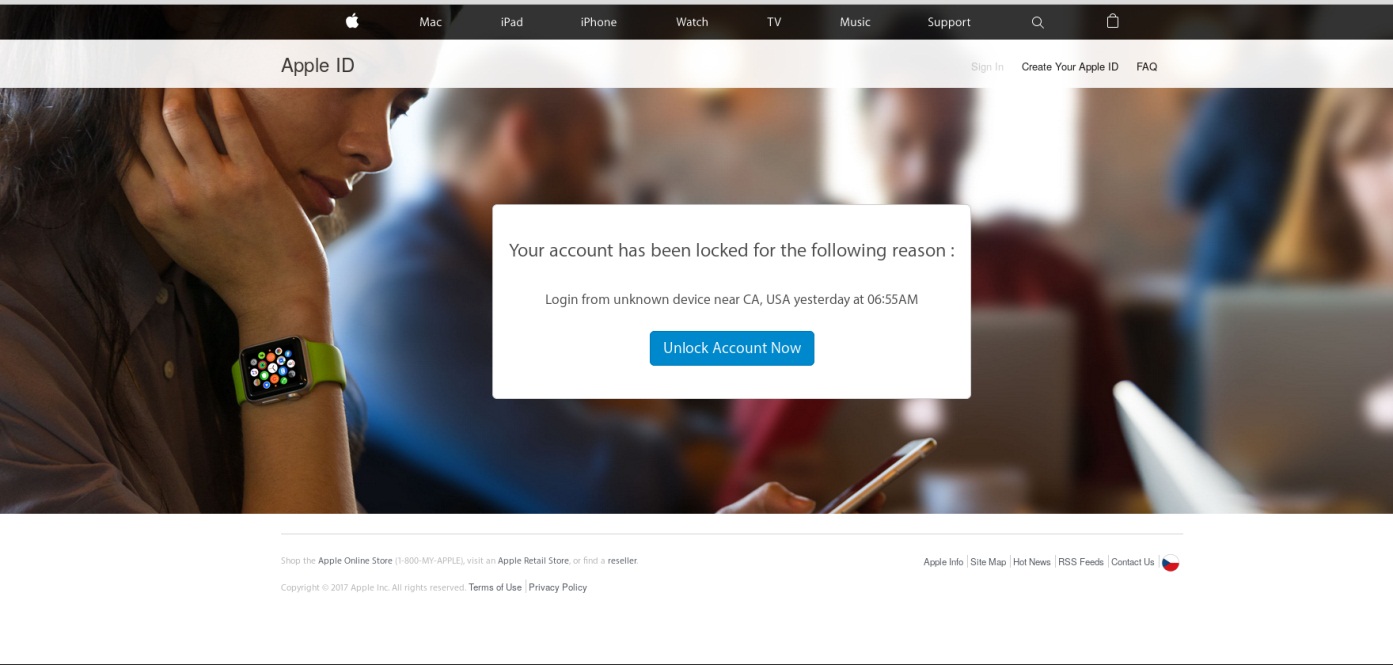Open the Terms of Use link

[495, 587]
